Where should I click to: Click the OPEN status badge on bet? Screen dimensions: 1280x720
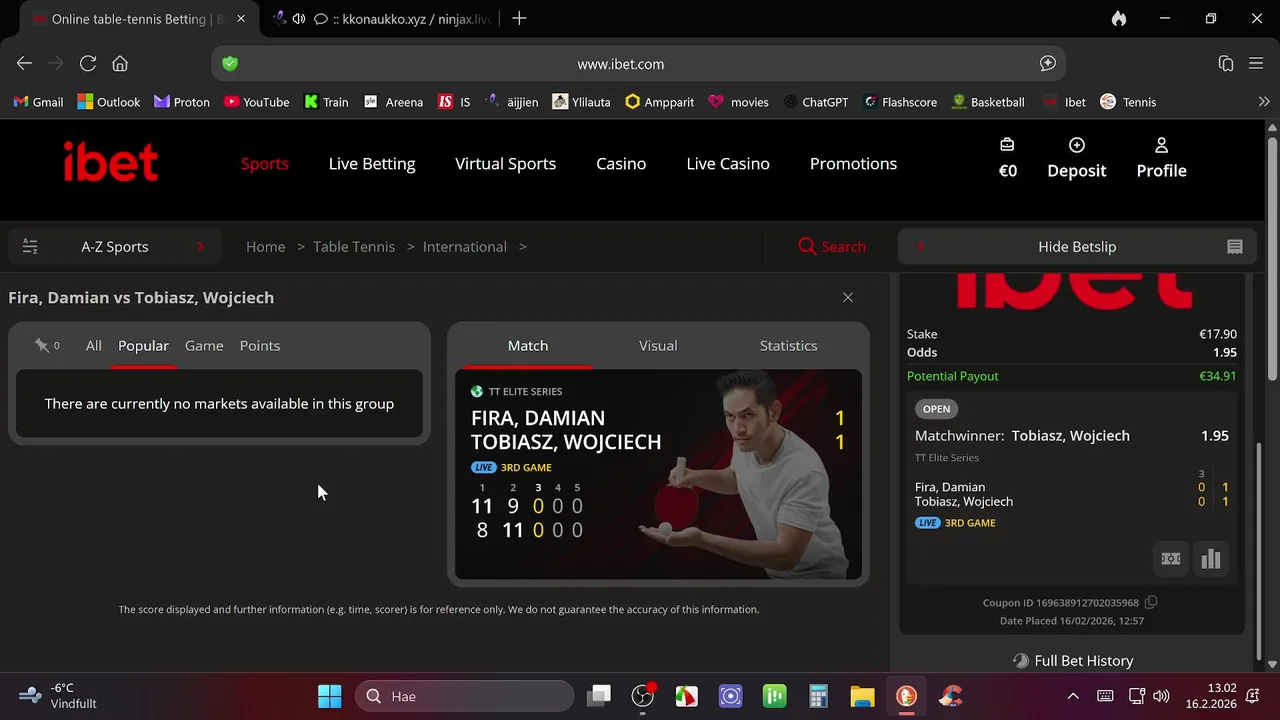[x=936, y=409]
